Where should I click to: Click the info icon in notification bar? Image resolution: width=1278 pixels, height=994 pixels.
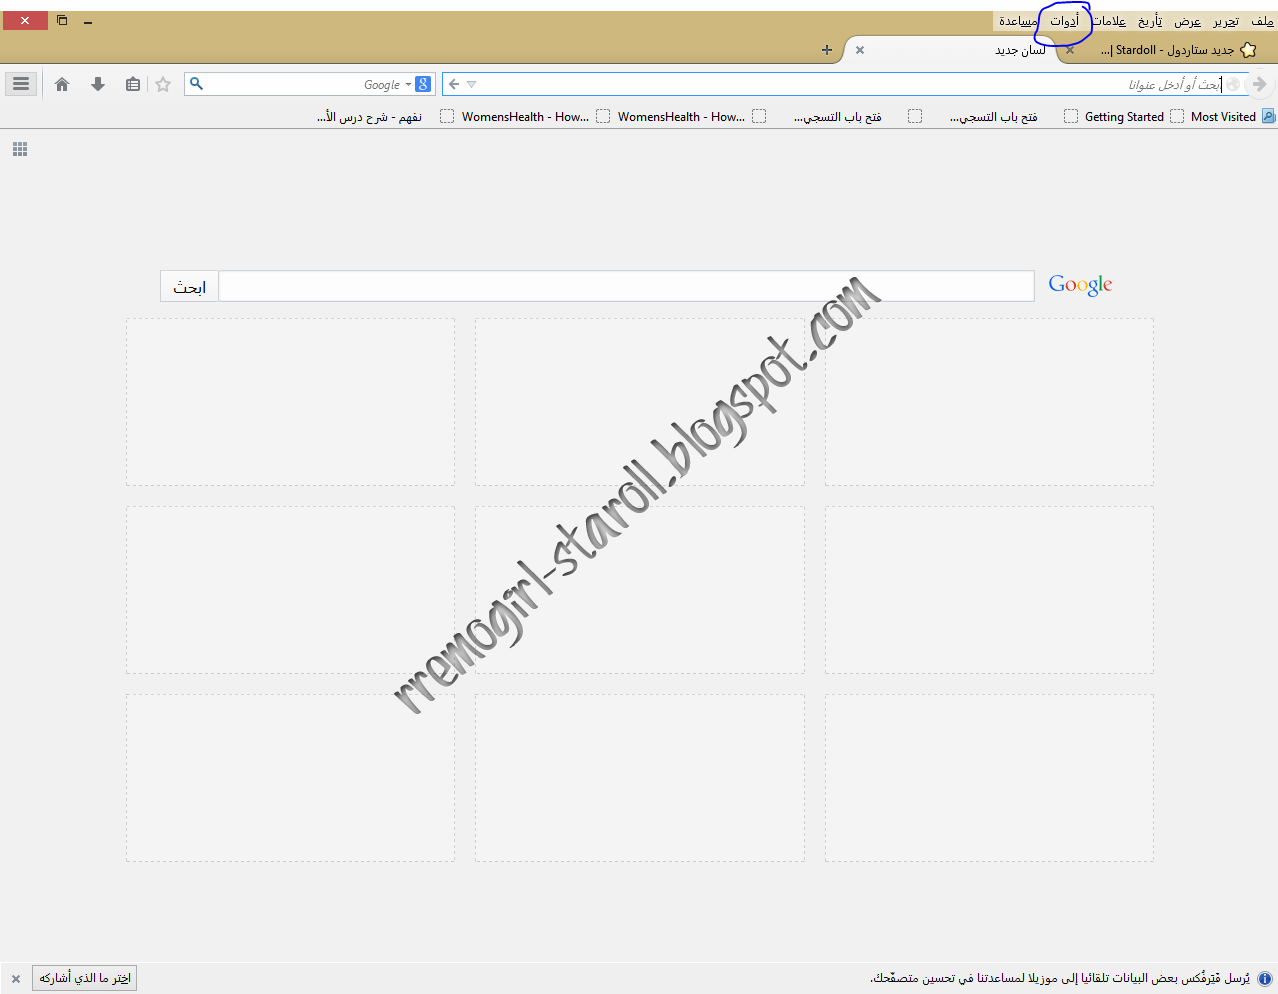coord(1265,978)
